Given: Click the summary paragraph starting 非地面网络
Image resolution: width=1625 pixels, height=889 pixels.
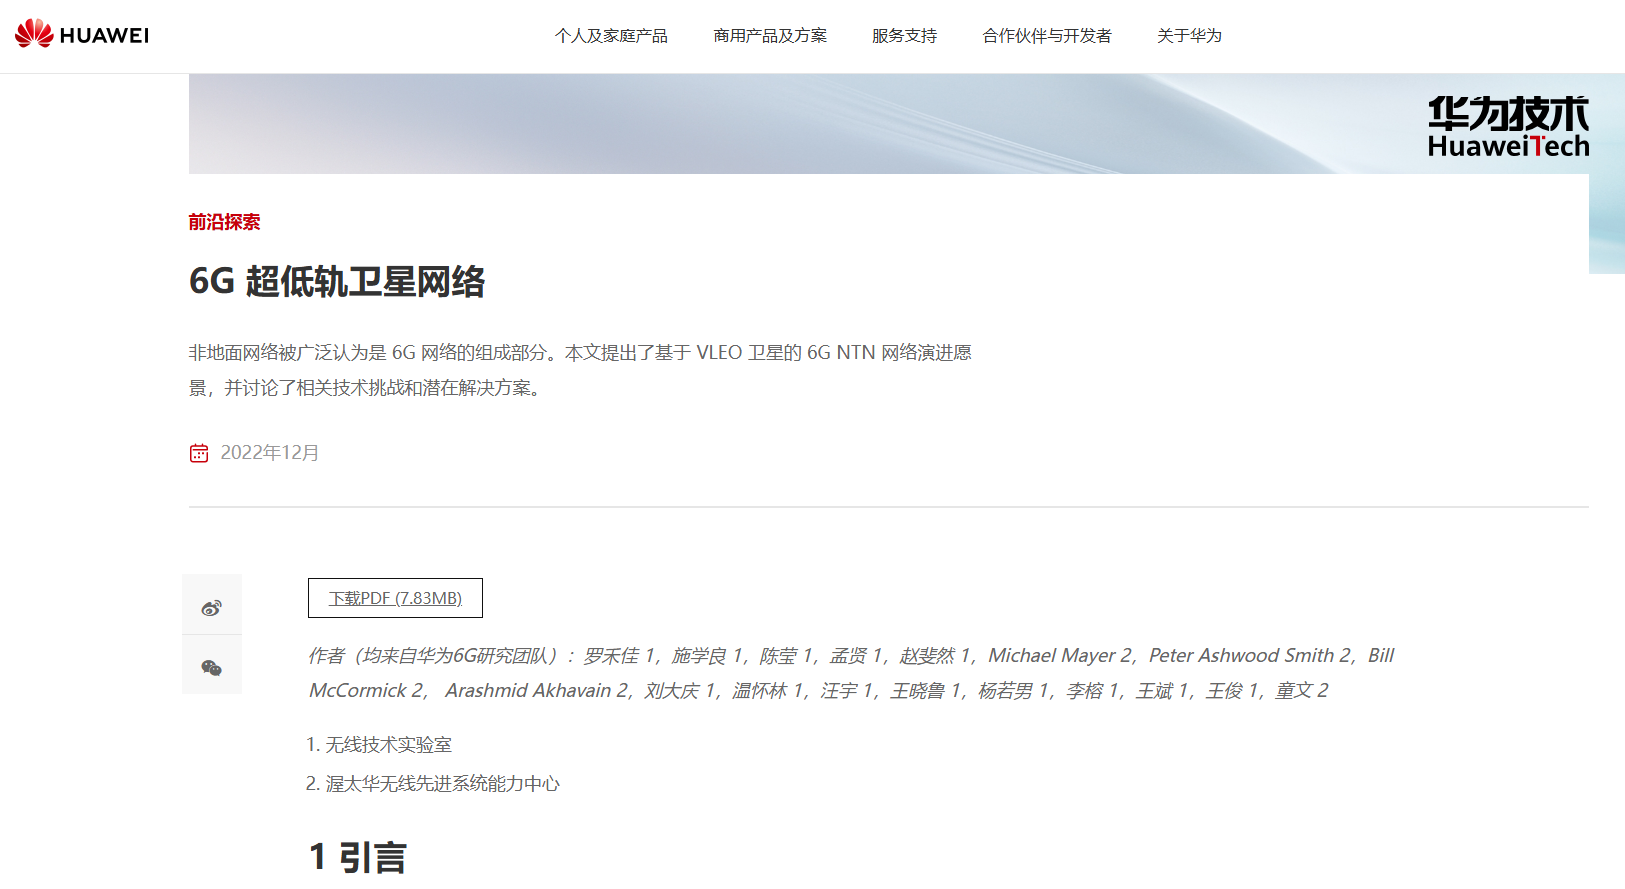Looking at the screenshot, I should click(x=580, y=370).
